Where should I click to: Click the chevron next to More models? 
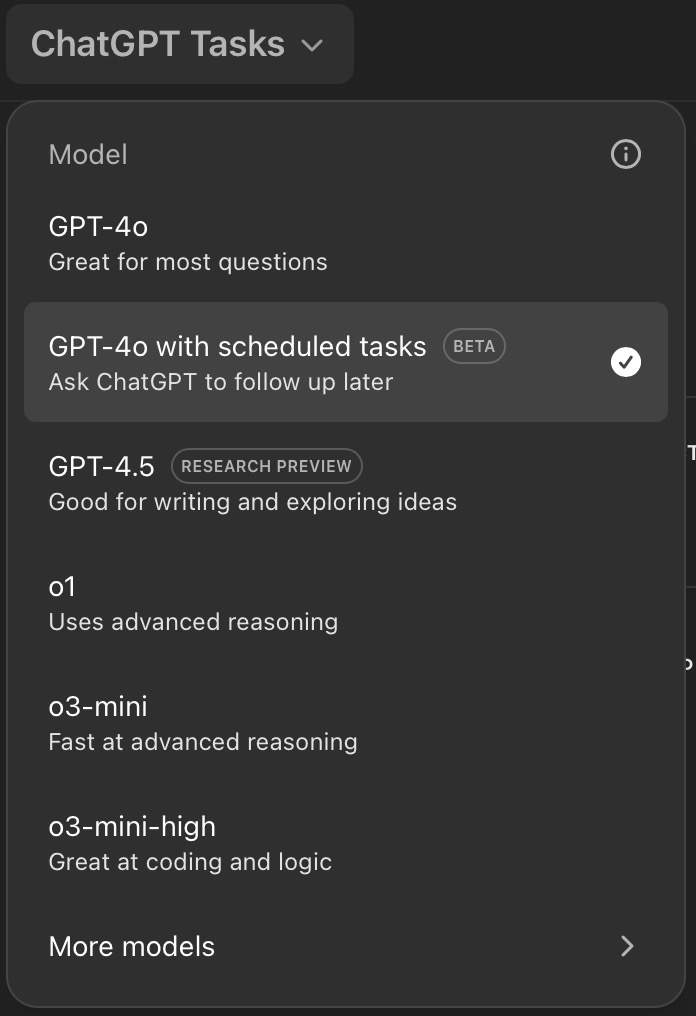(x=627, y=946)
